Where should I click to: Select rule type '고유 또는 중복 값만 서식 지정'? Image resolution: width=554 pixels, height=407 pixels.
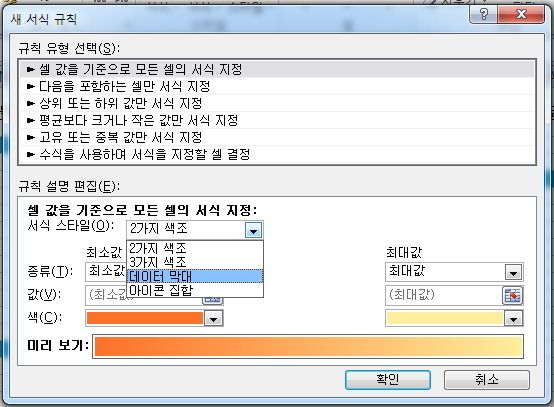(x=277, y=137)
